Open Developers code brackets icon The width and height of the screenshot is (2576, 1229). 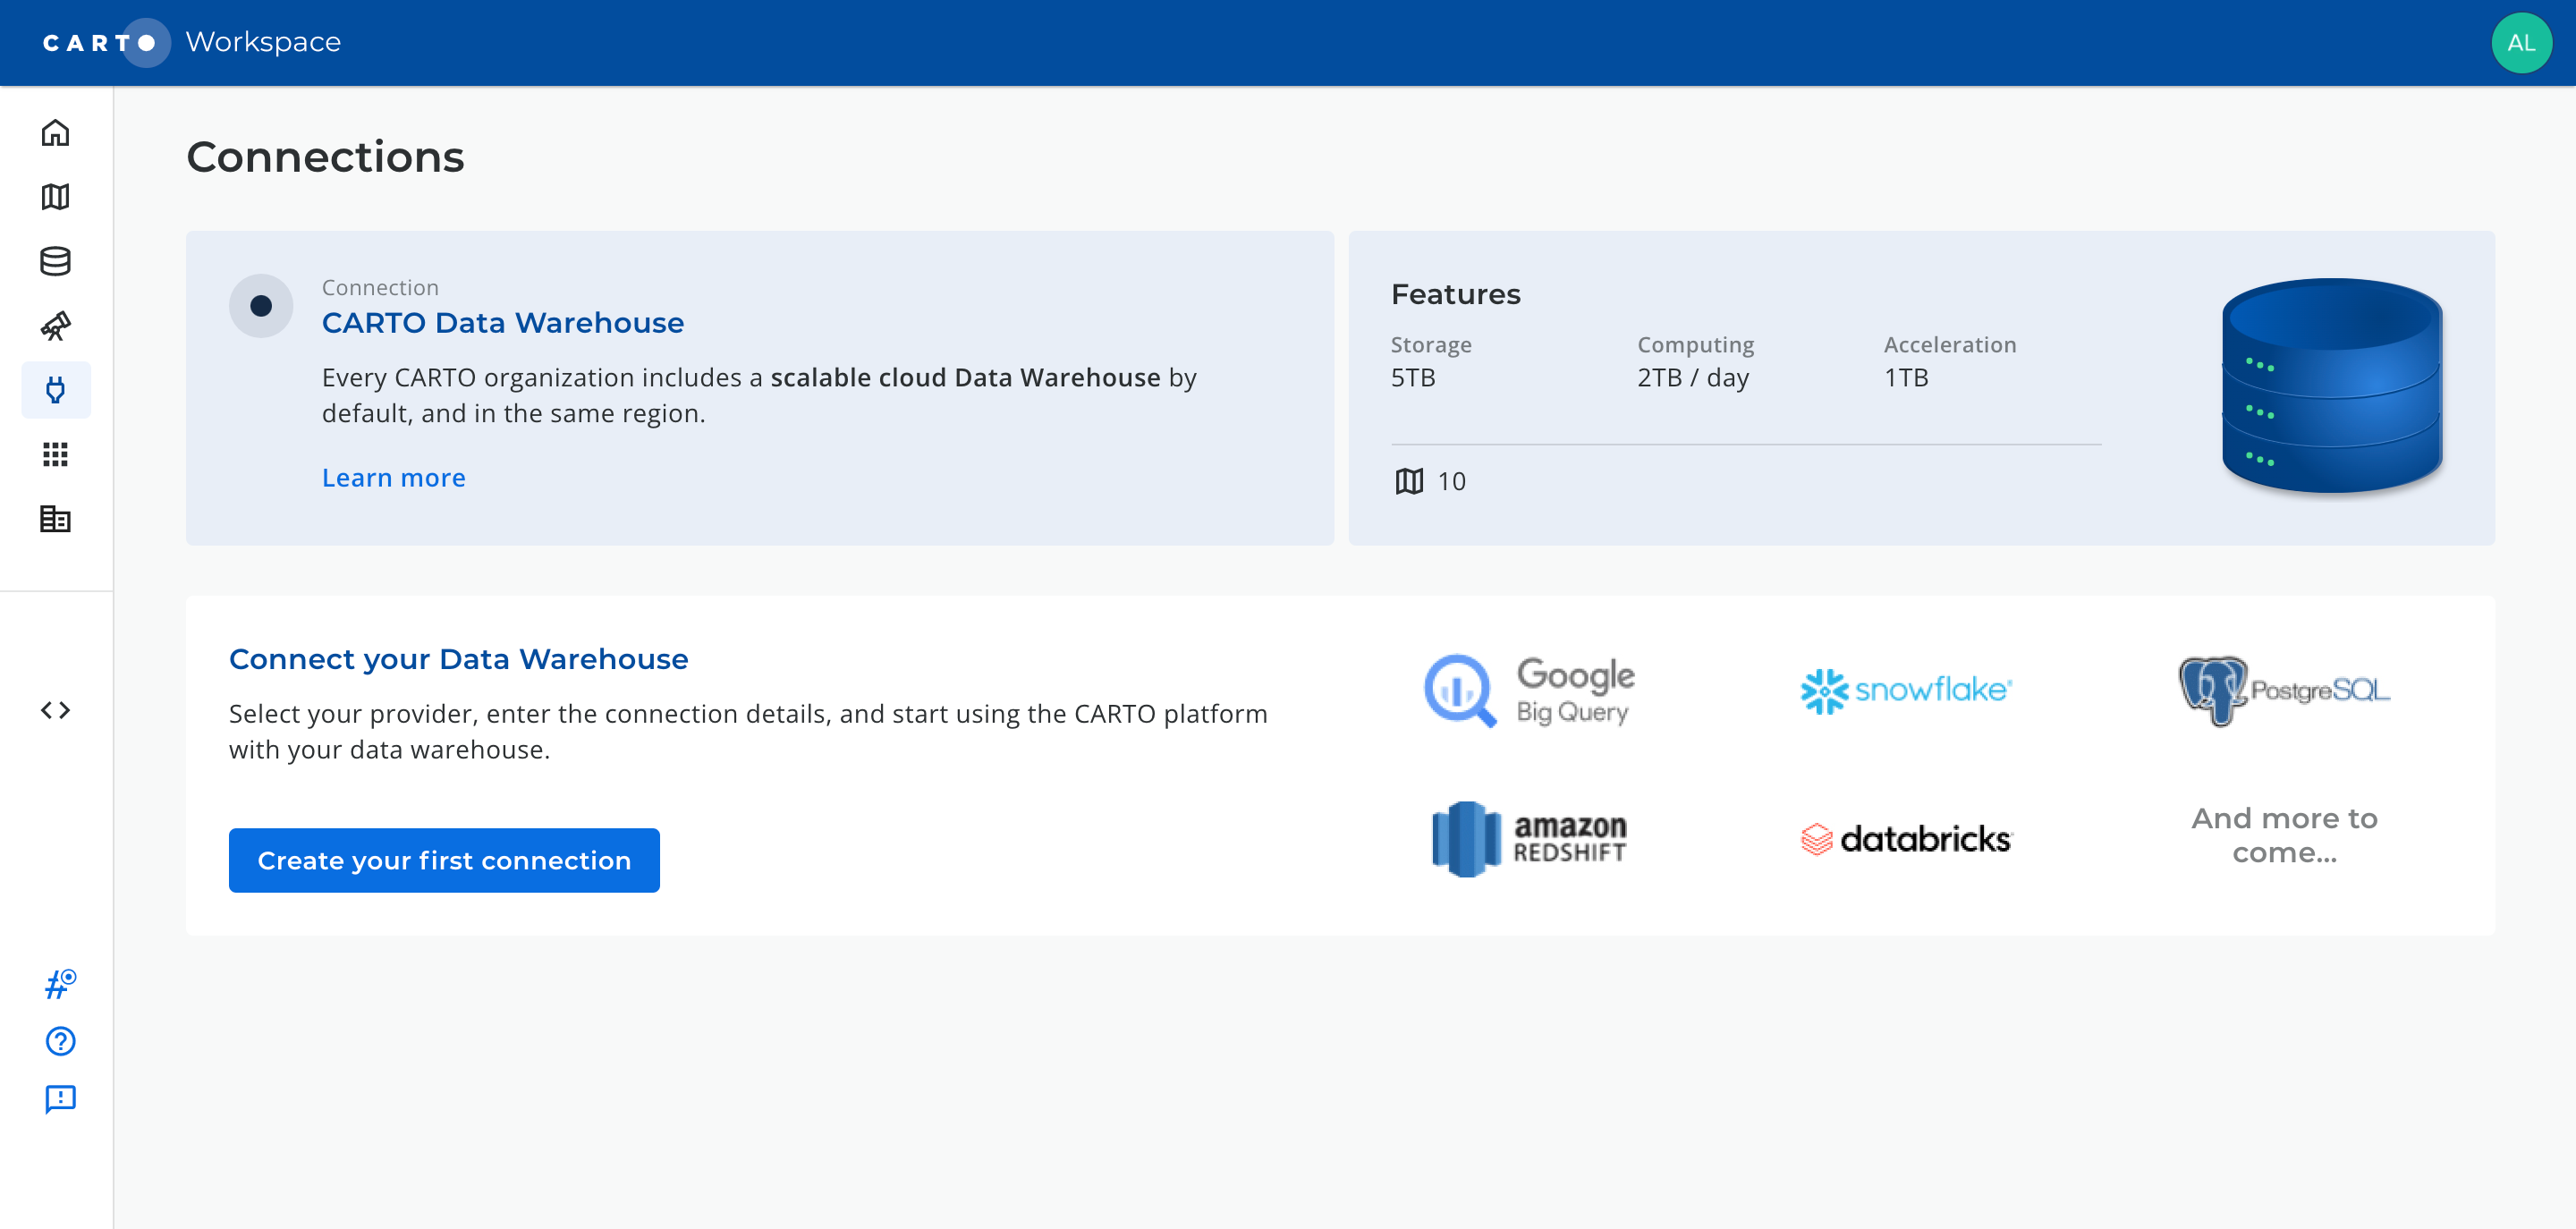click(x=56, y=710)
